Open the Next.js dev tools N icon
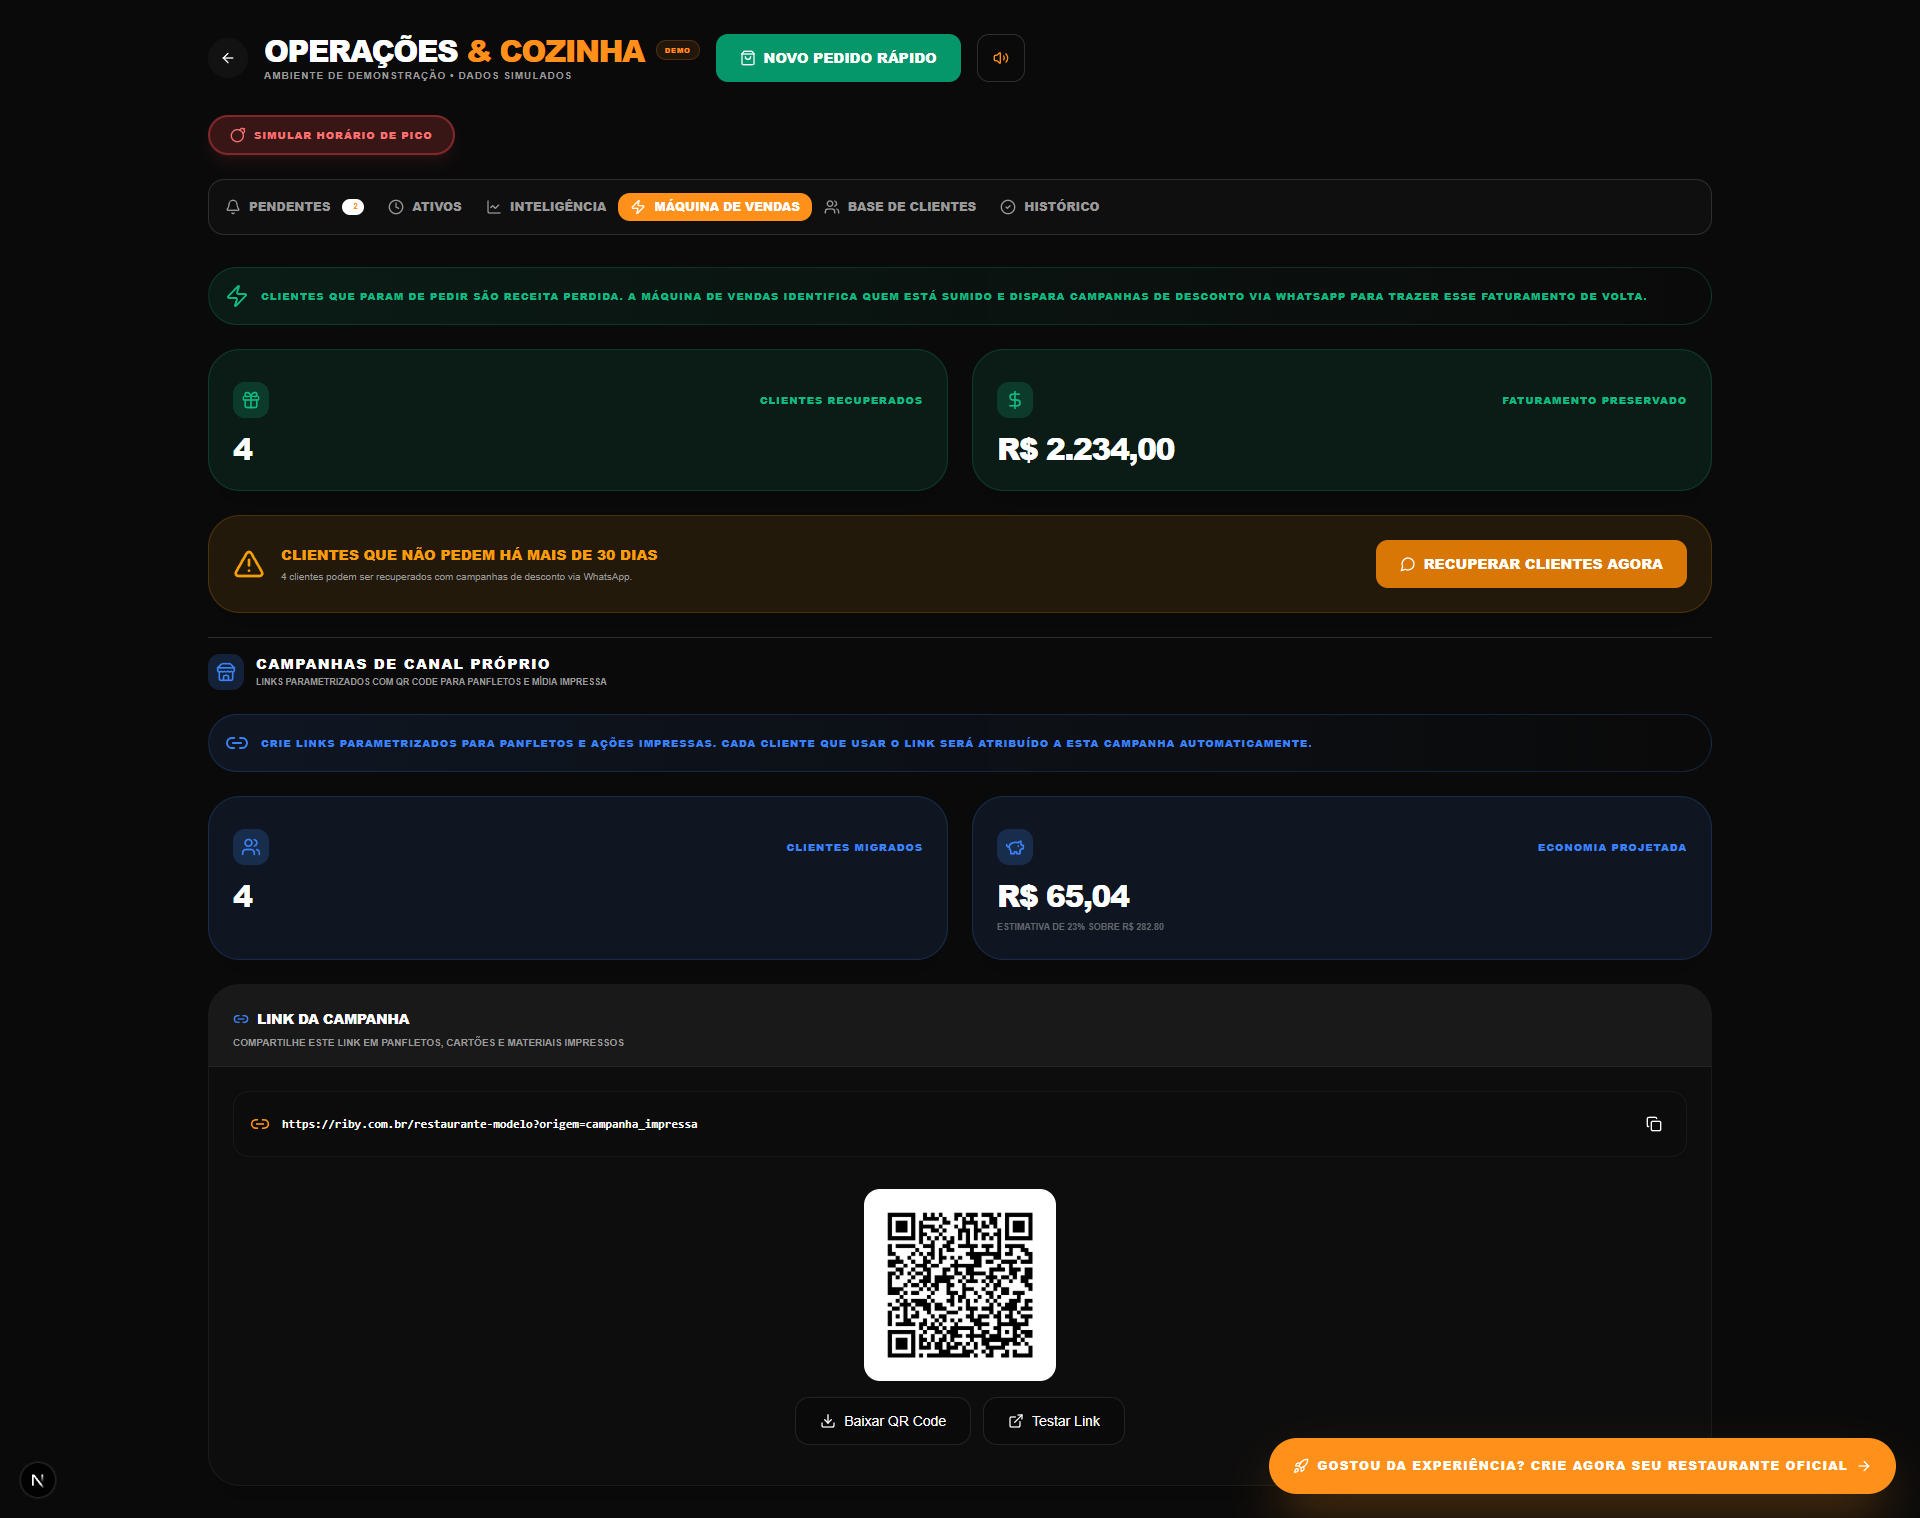The width and height of the screenshot is (1920, 1518). [x=38, y=1480]
